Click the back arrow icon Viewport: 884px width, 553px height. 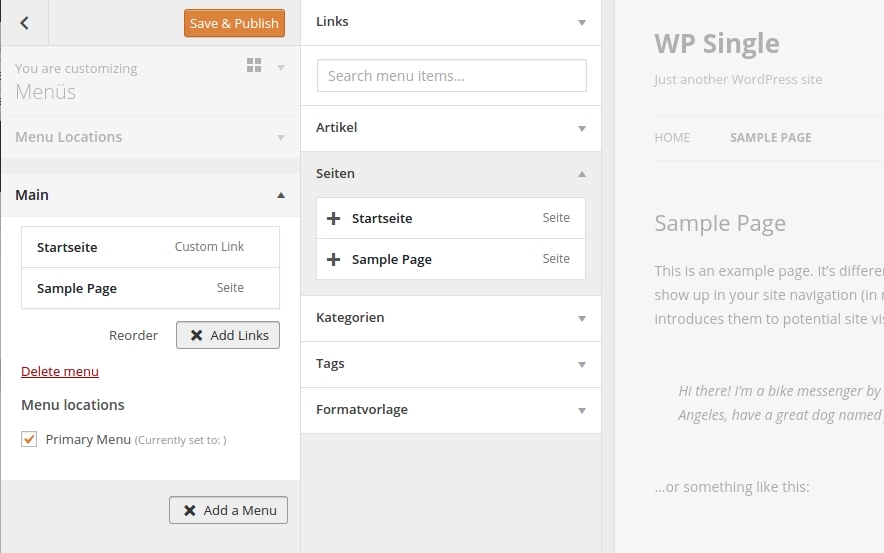click(25, 23)
